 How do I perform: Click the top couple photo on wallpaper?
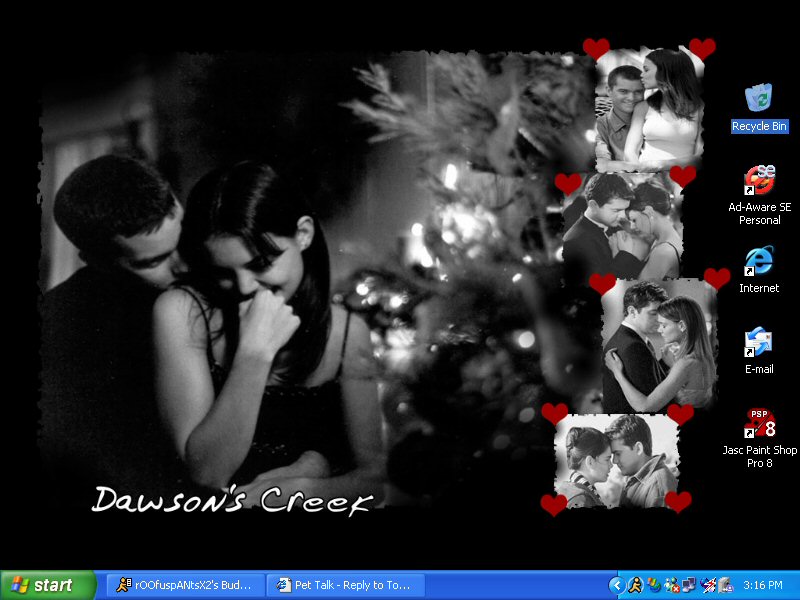[648, 108]
